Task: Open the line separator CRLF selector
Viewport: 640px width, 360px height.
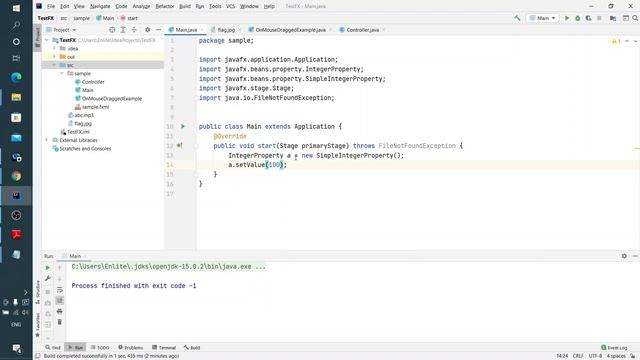Action: (578, 356)
